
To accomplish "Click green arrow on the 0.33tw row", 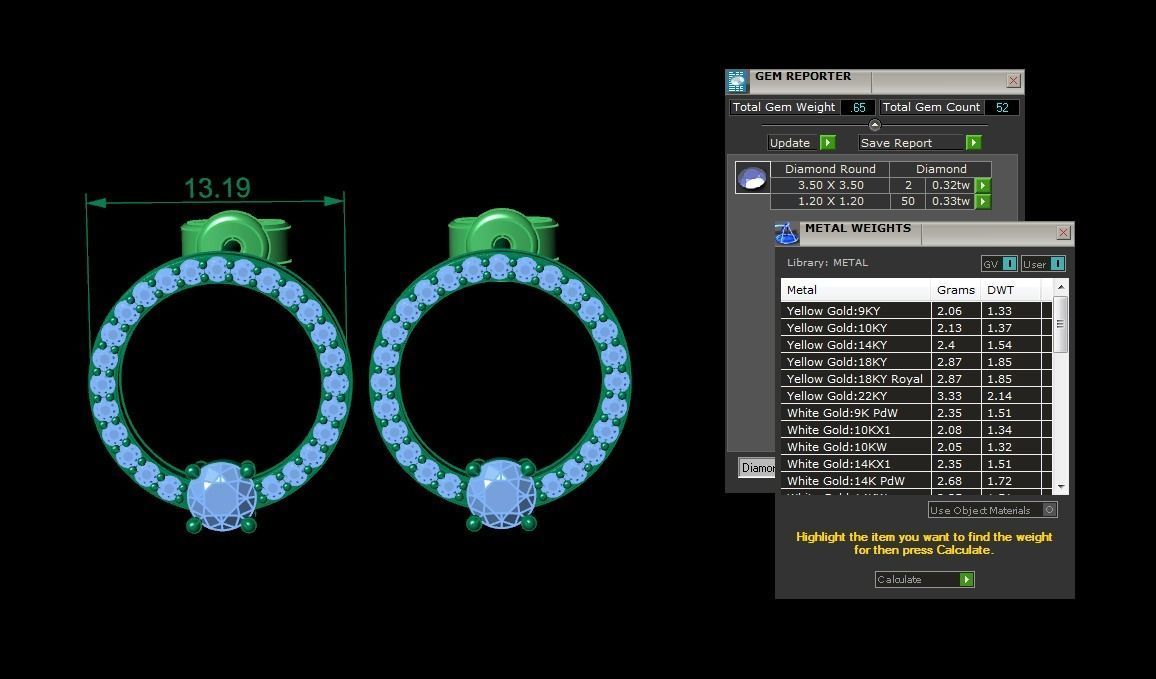I will pyautogui.click(x=983, y=201).
